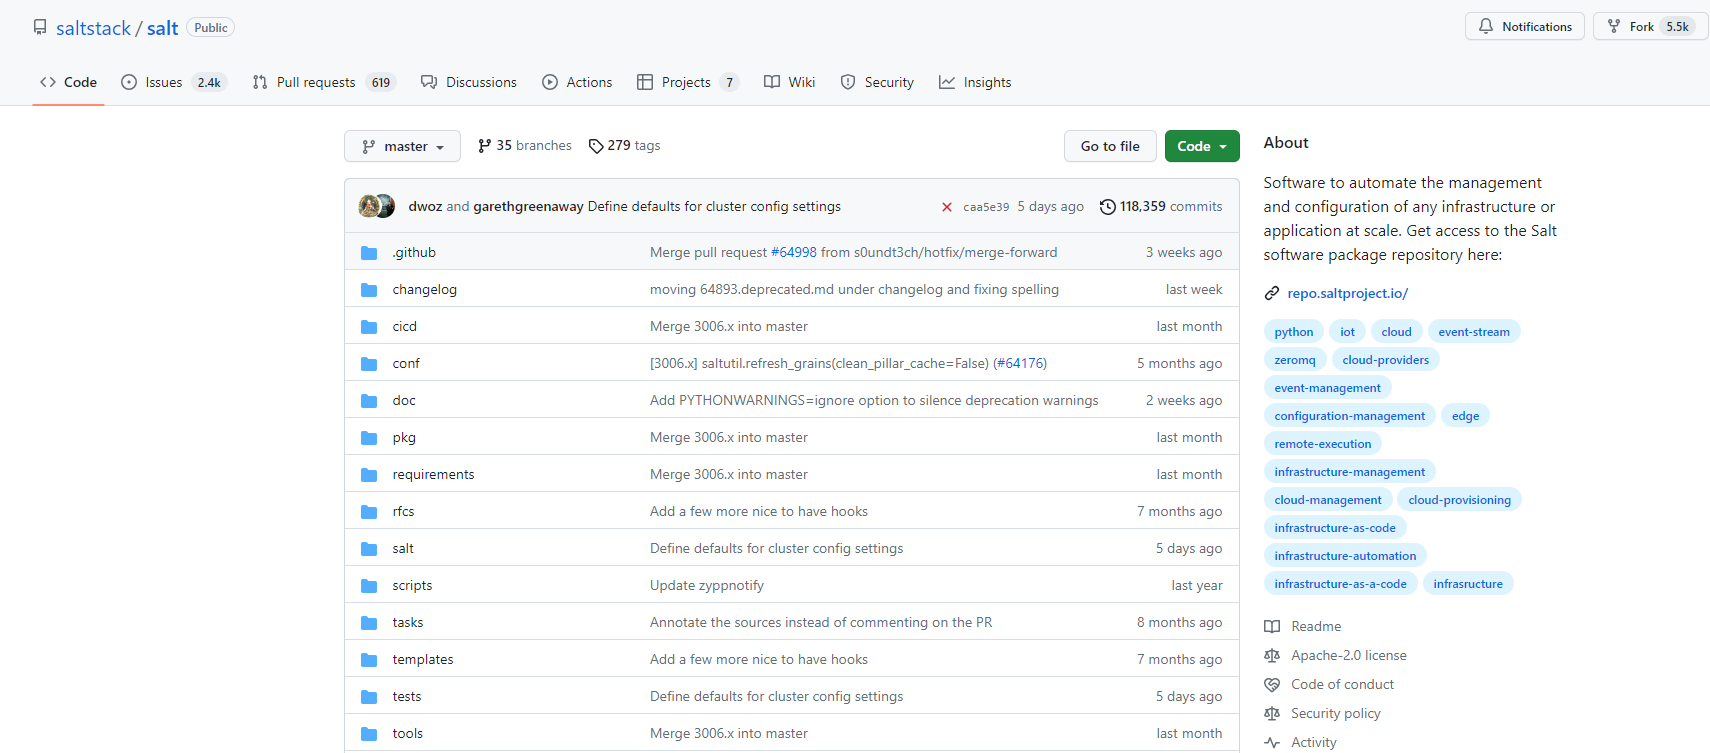
Task: Click the branch icon beside 35 branches
Action: (x=485, y=146)
